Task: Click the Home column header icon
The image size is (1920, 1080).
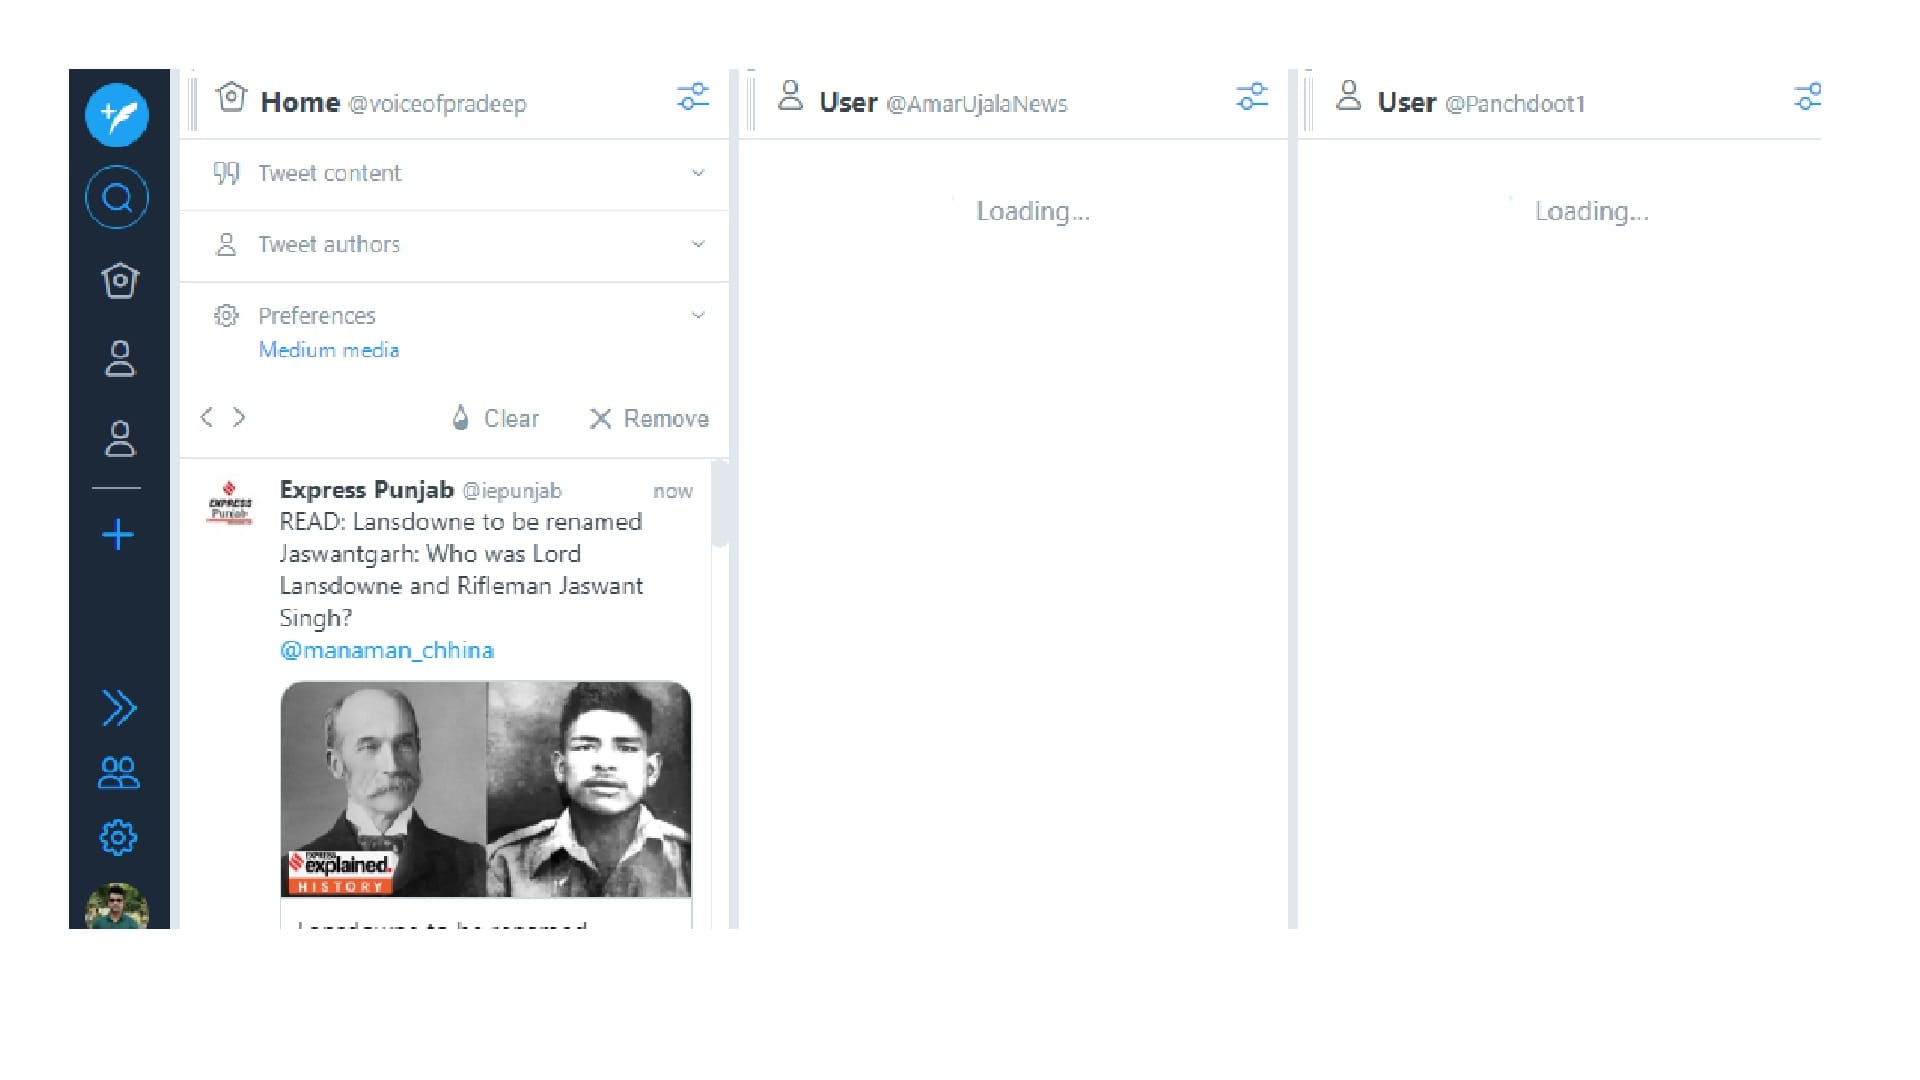Action: tap(231, 97)
